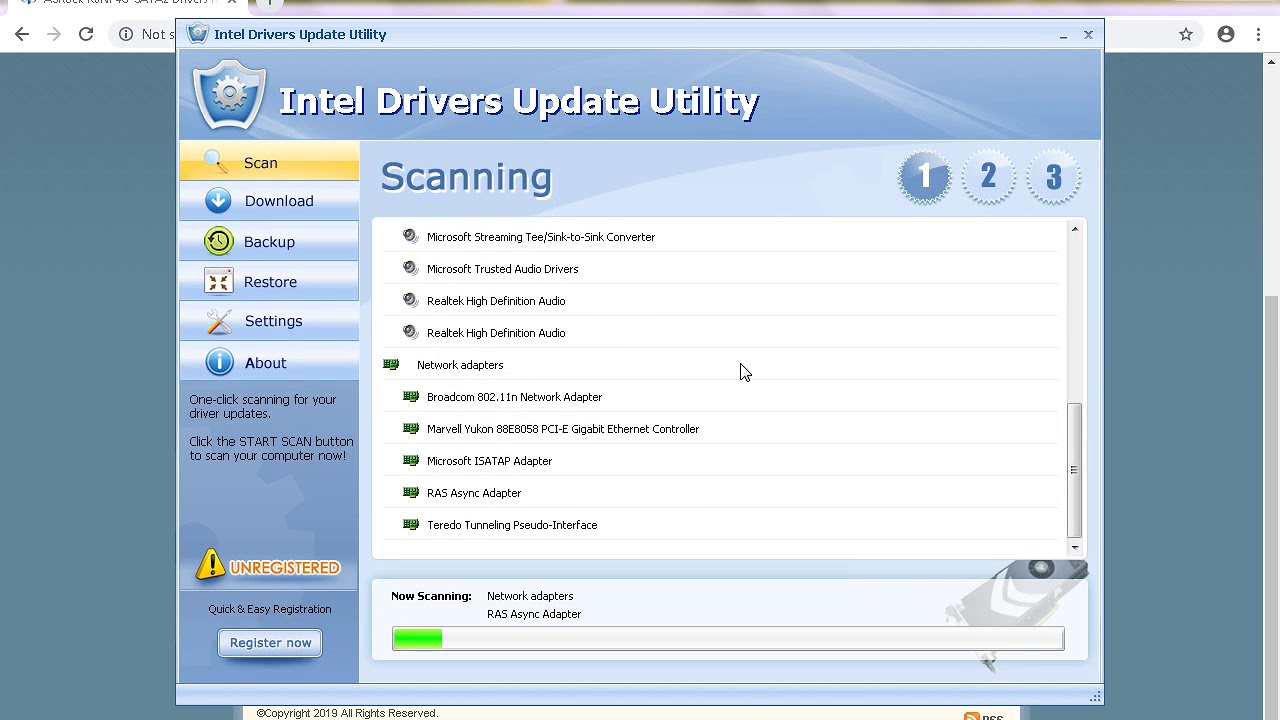1280x720 pixels.
Task: Click the Scan magnifier icon in sidebar
Action: coord(215,161)
